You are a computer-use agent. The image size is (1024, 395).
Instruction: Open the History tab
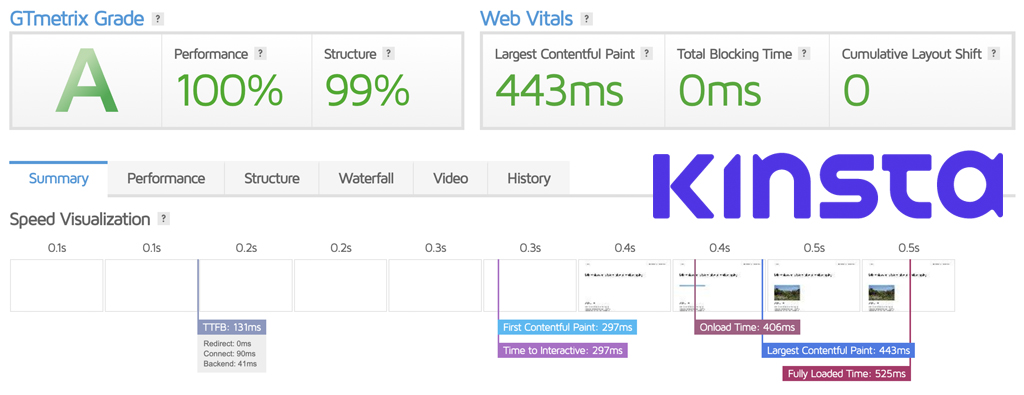click(529, 178)
